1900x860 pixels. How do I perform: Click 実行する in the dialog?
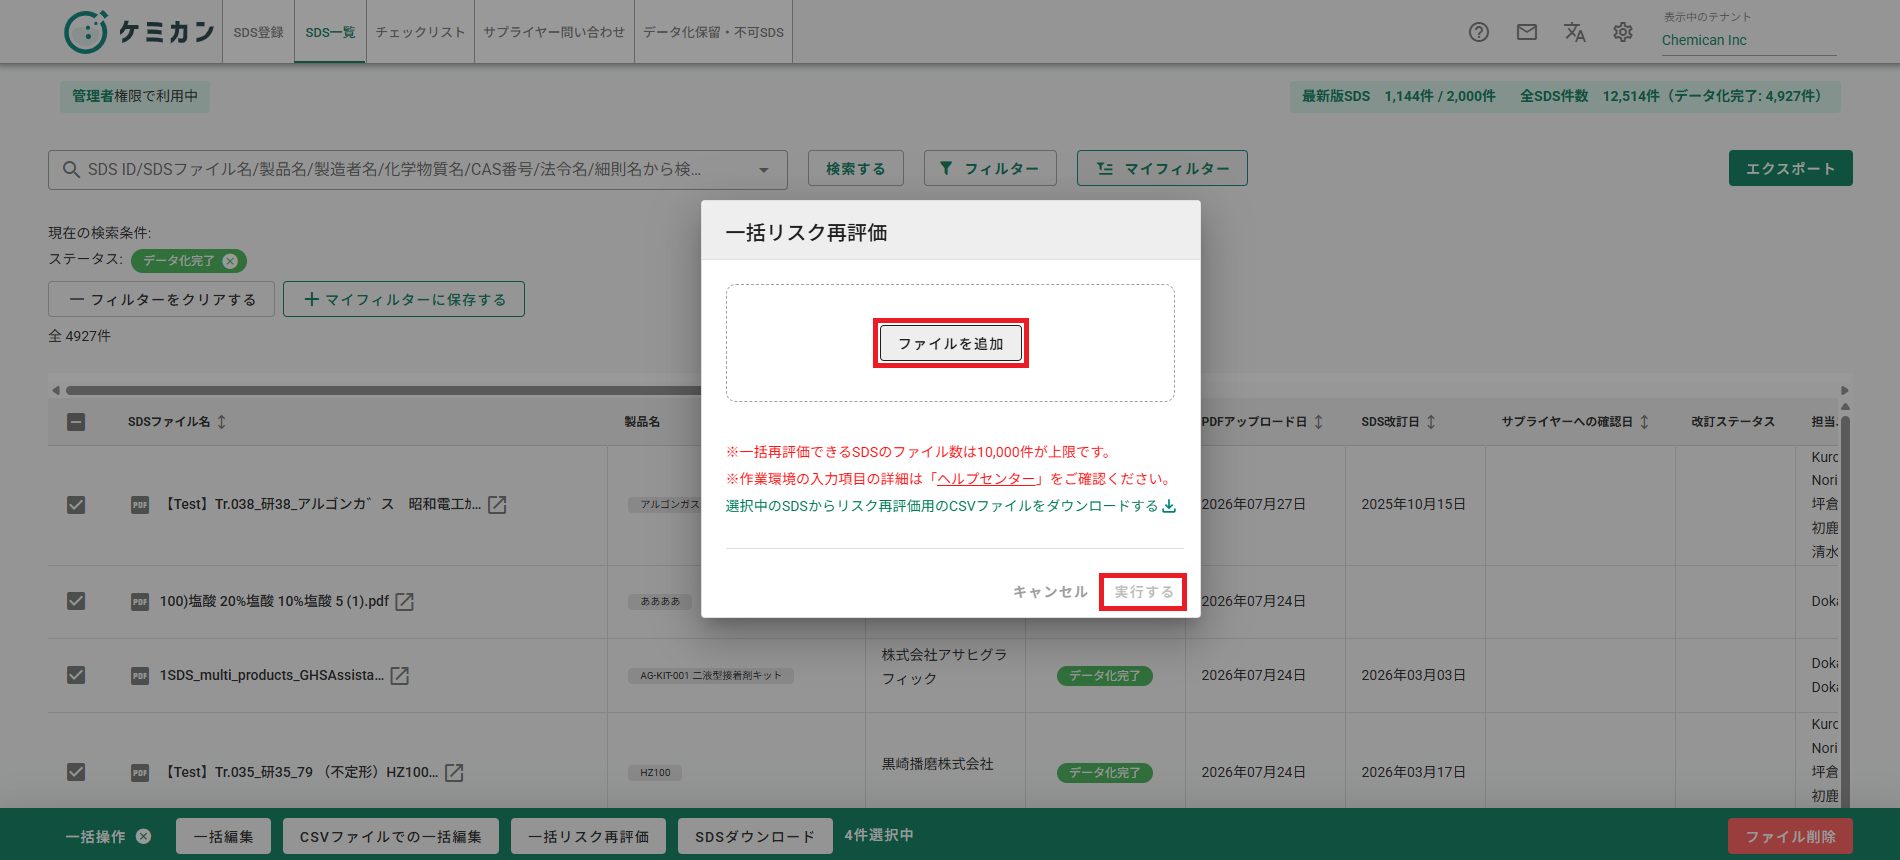tap(1144, 592)
